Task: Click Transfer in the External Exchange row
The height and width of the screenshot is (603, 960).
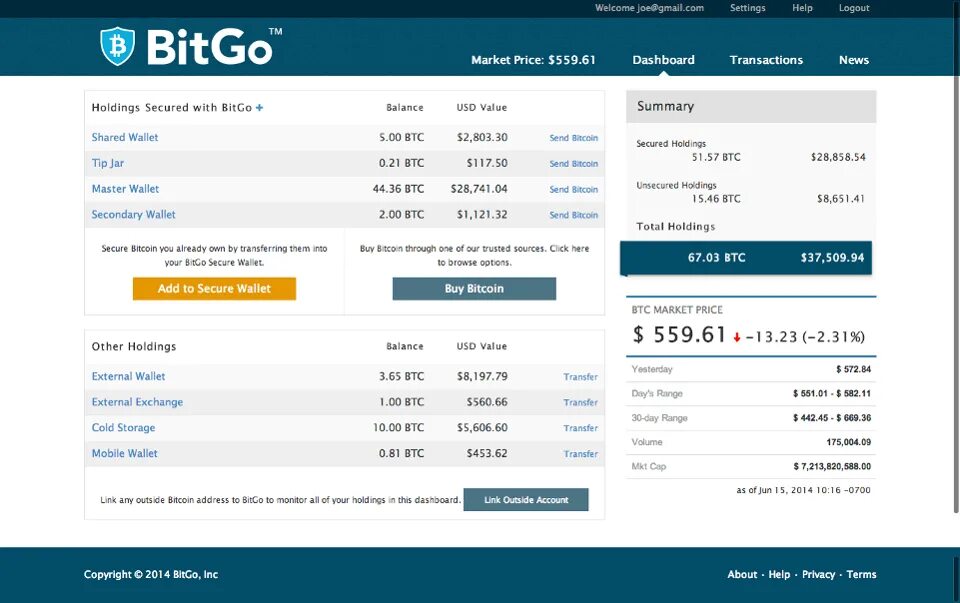Action: click(580, 402)
